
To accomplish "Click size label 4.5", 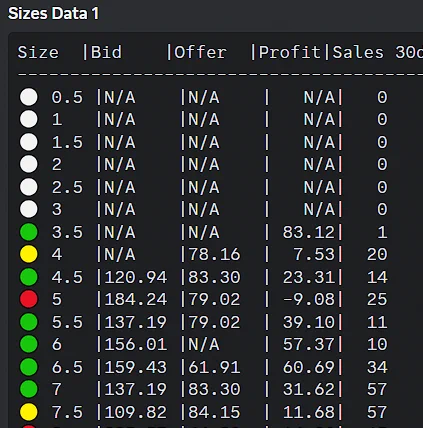I will (x=67, y=277).
